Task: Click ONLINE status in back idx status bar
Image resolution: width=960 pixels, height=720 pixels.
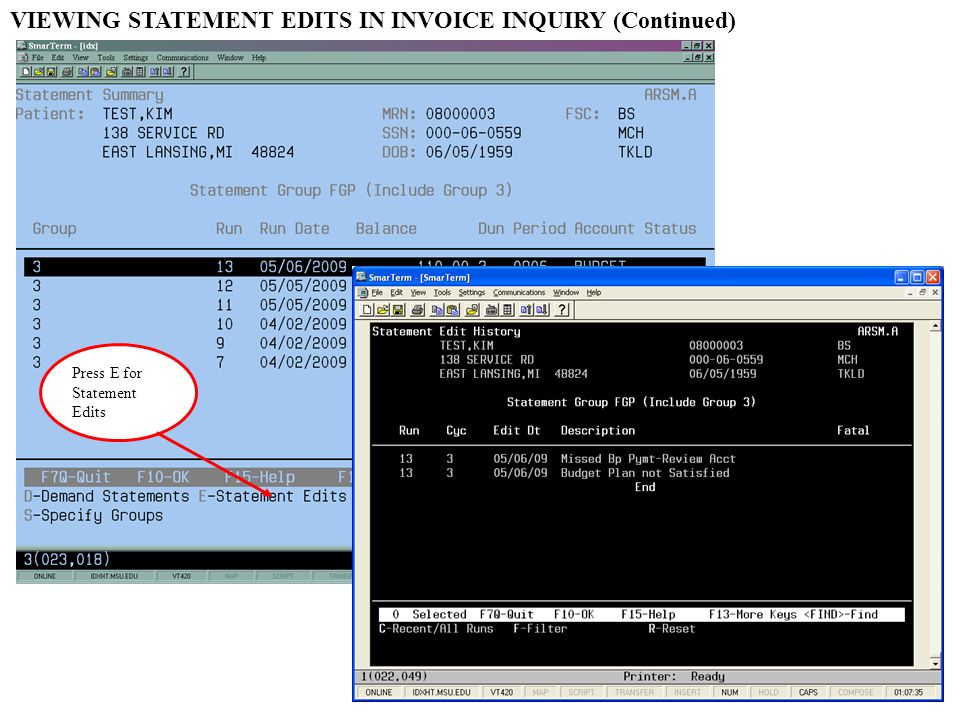Action: [45, 576]
